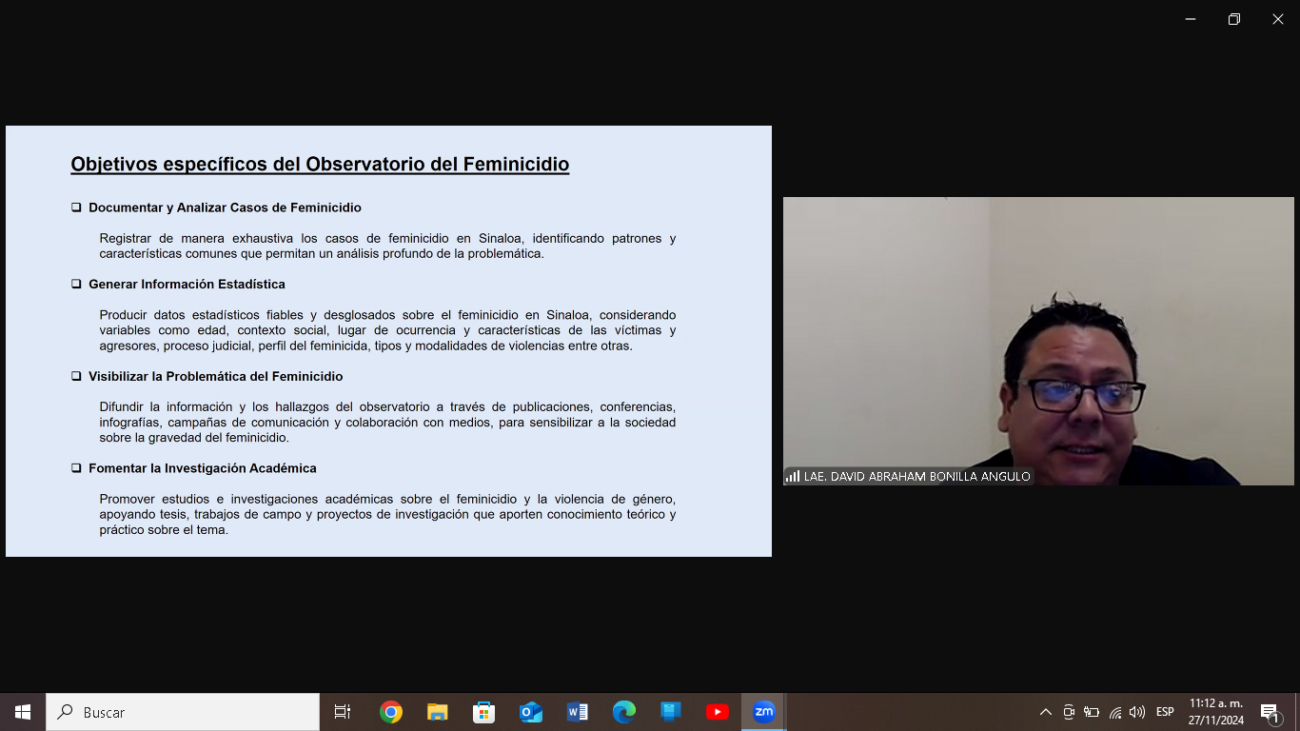Click the Buscar search box

[x=185, y=712]
